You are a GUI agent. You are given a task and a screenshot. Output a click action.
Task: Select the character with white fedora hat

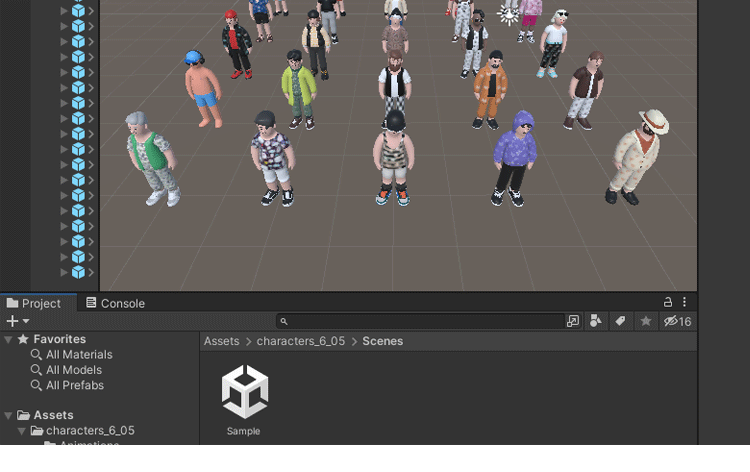tap(636, 157)
